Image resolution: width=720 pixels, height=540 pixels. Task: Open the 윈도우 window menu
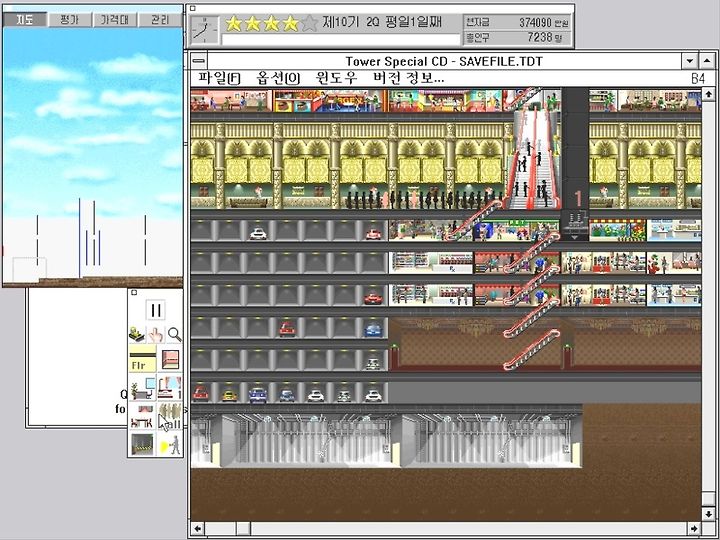pyautogui.click(x=336, y=78)
